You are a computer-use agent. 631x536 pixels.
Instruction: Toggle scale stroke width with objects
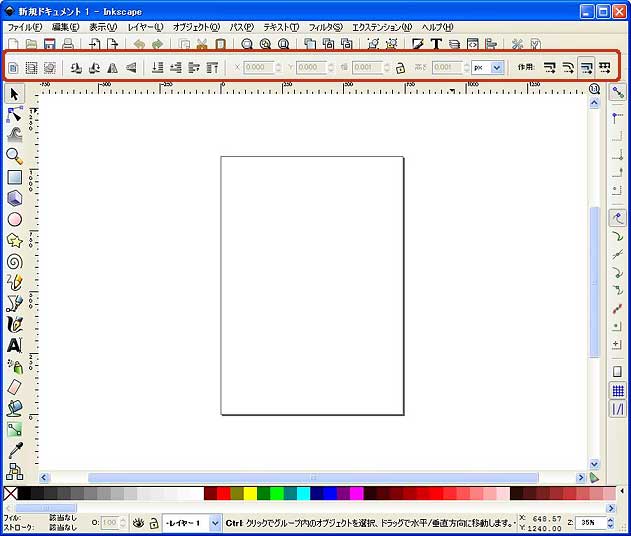[x=549, y=67]
